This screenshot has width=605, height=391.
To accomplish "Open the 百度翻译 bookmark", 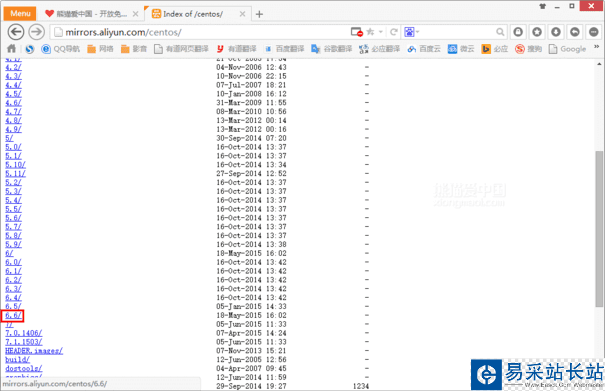I will click(x=284, y=49).
